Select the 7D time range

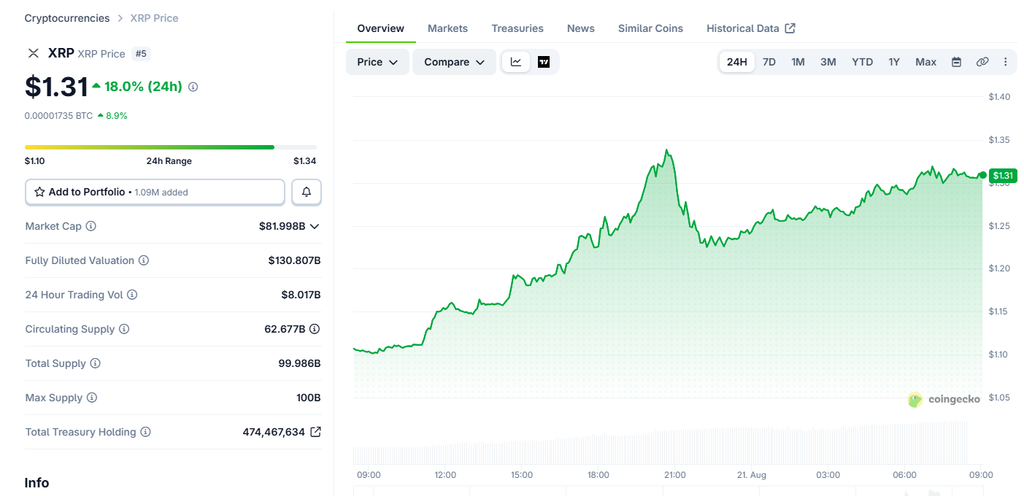pyautogui.click(x=769, y=62)
